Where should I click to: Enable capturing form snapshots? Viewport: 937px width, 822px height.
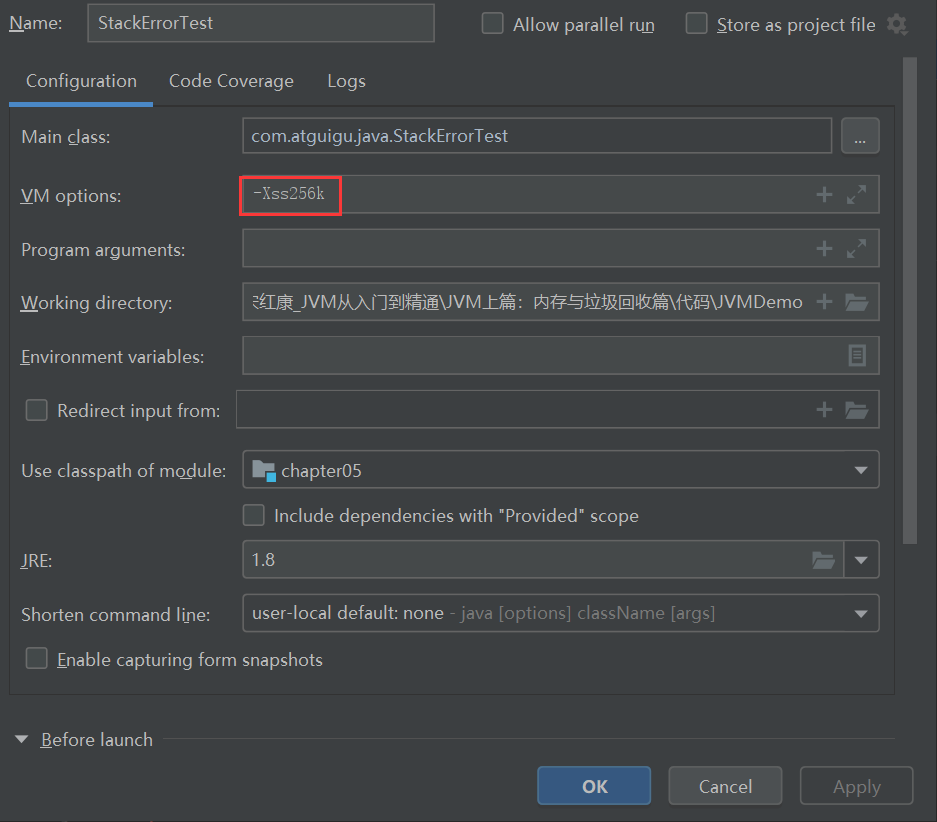[x=37, y=658]
